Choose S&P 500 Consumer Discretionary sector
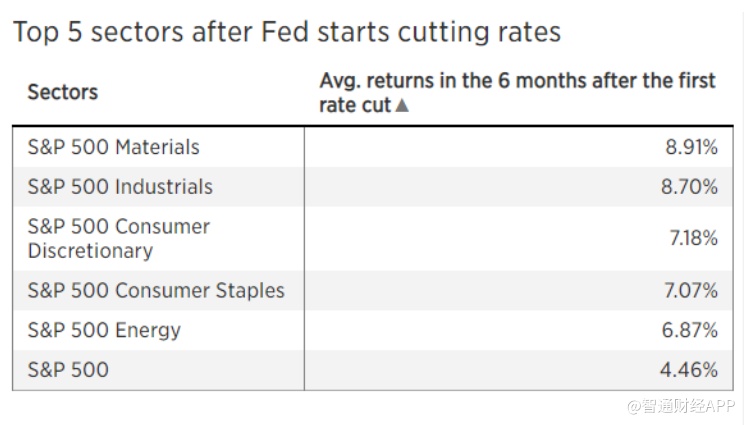Image resolution: width=745 pixels, height=425 pixels. tap(118, 238)
